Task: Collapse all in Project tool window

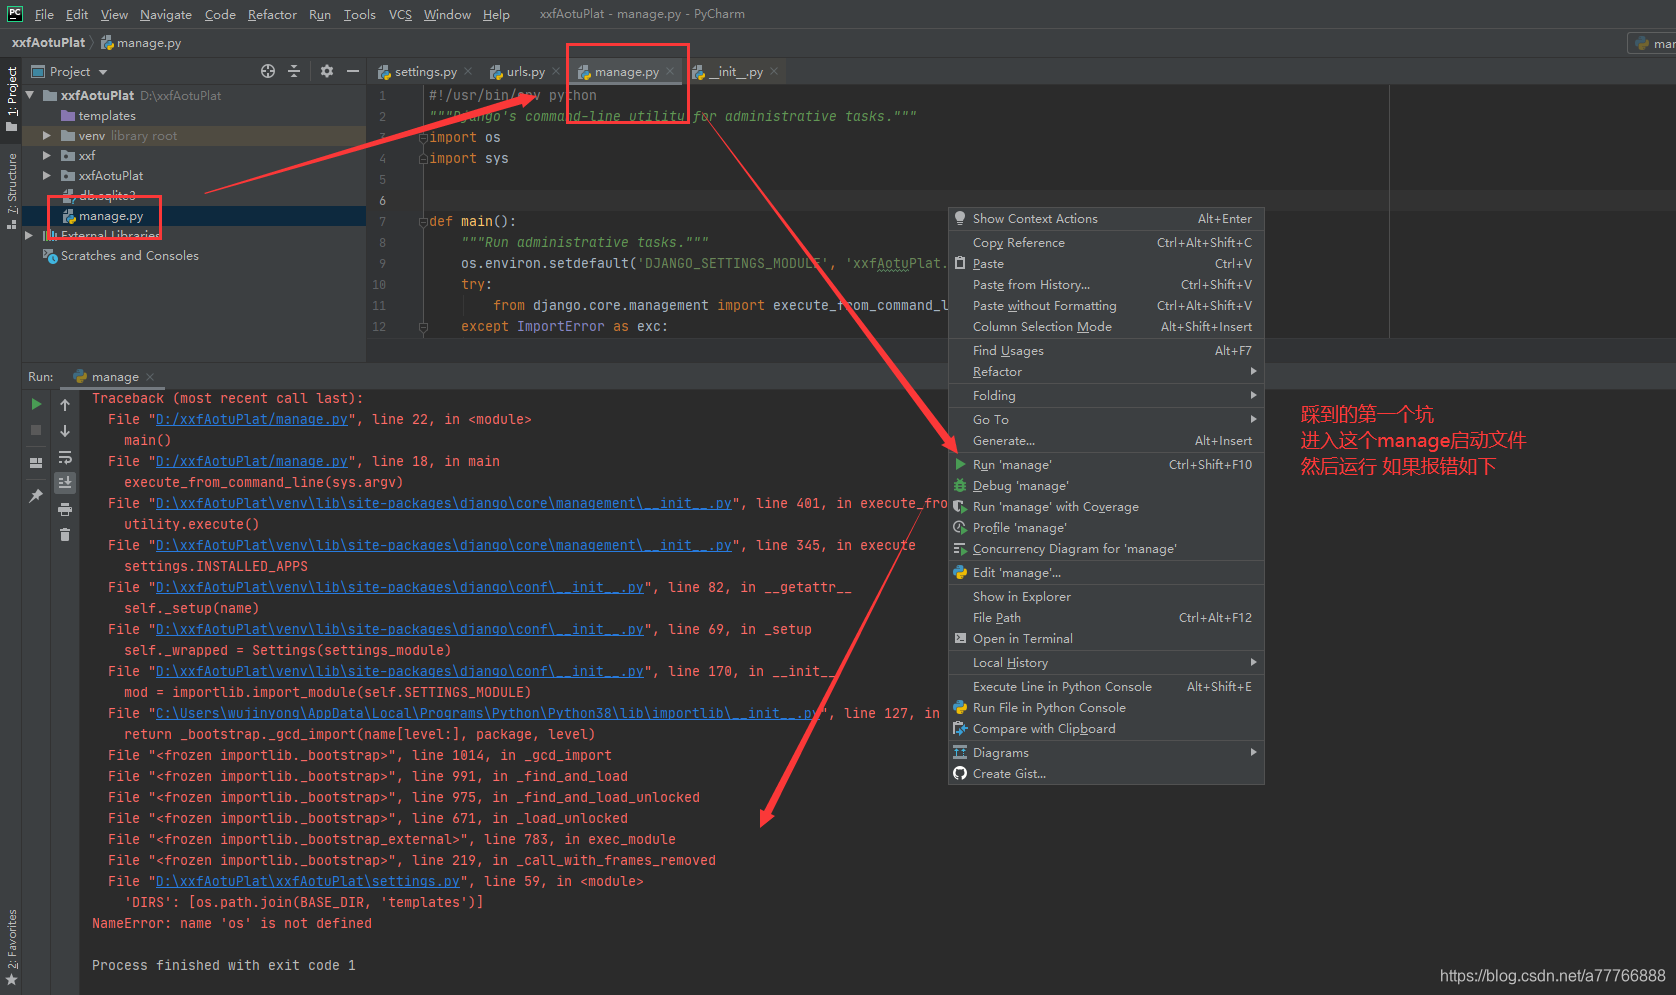Action: pos(294,71)
